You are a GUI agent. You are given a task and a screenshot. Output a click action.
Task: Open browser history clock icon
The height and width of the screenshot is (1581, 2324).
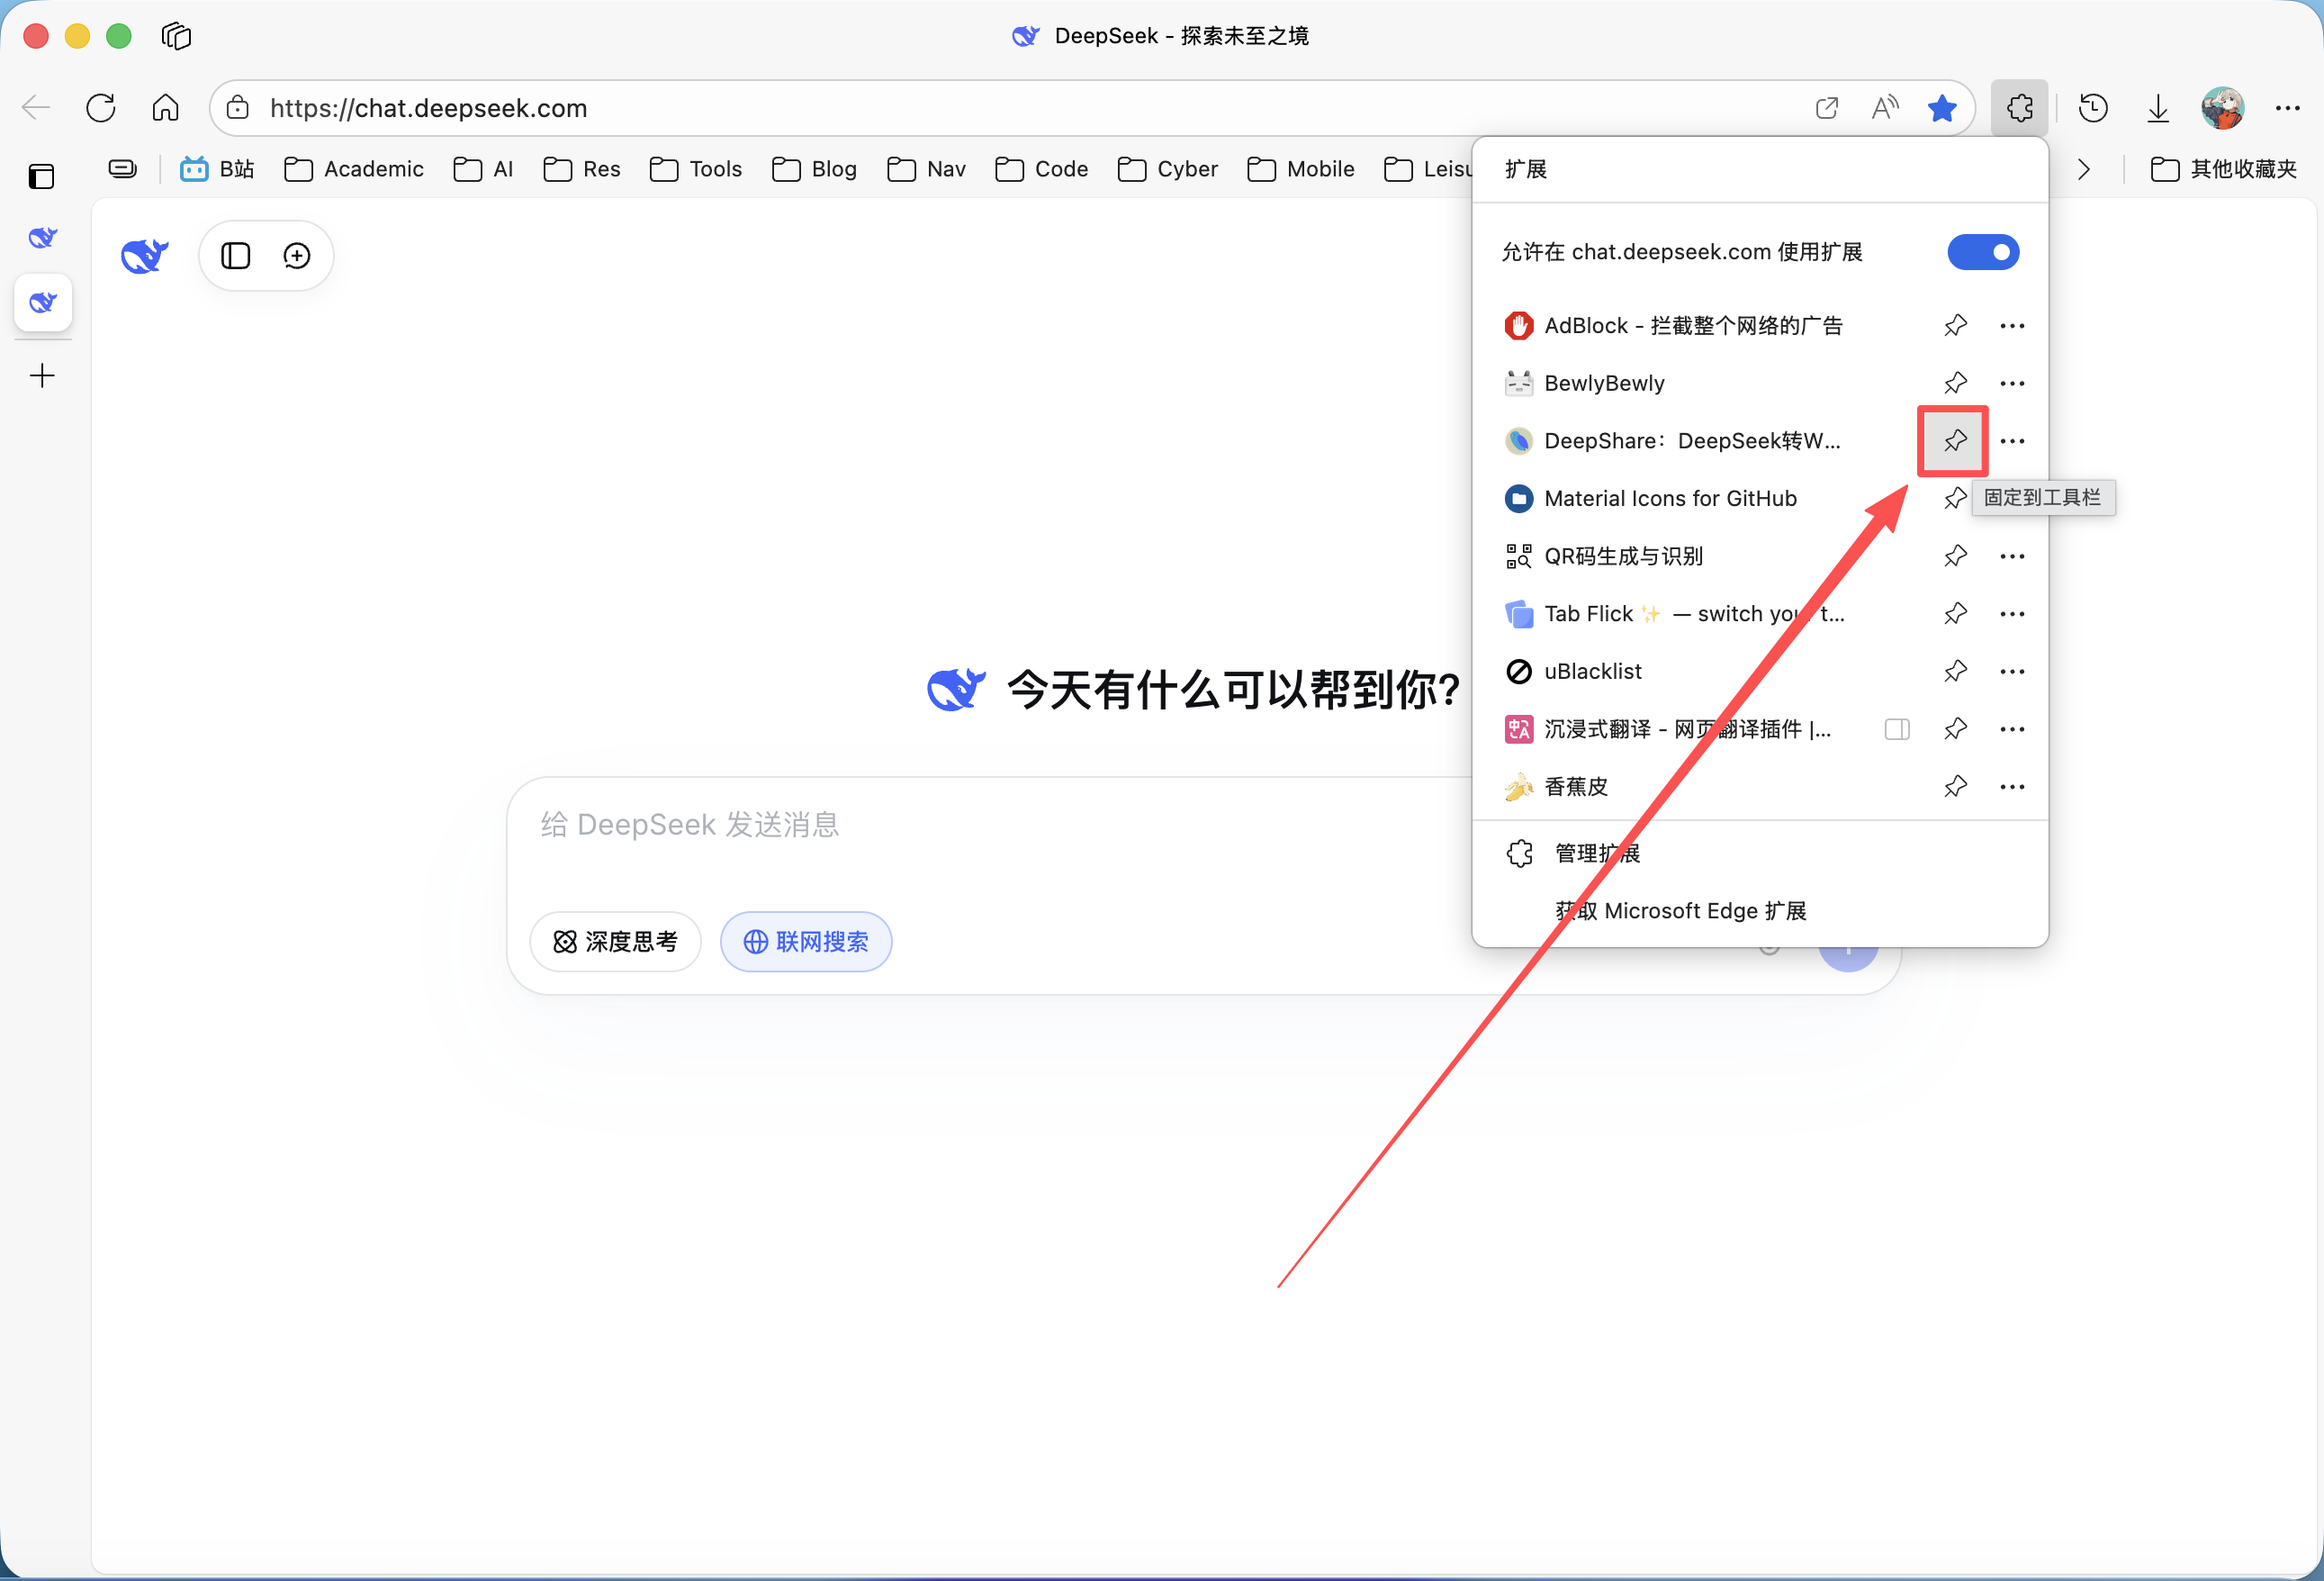pyautogui.click(x=2092, y=108)
